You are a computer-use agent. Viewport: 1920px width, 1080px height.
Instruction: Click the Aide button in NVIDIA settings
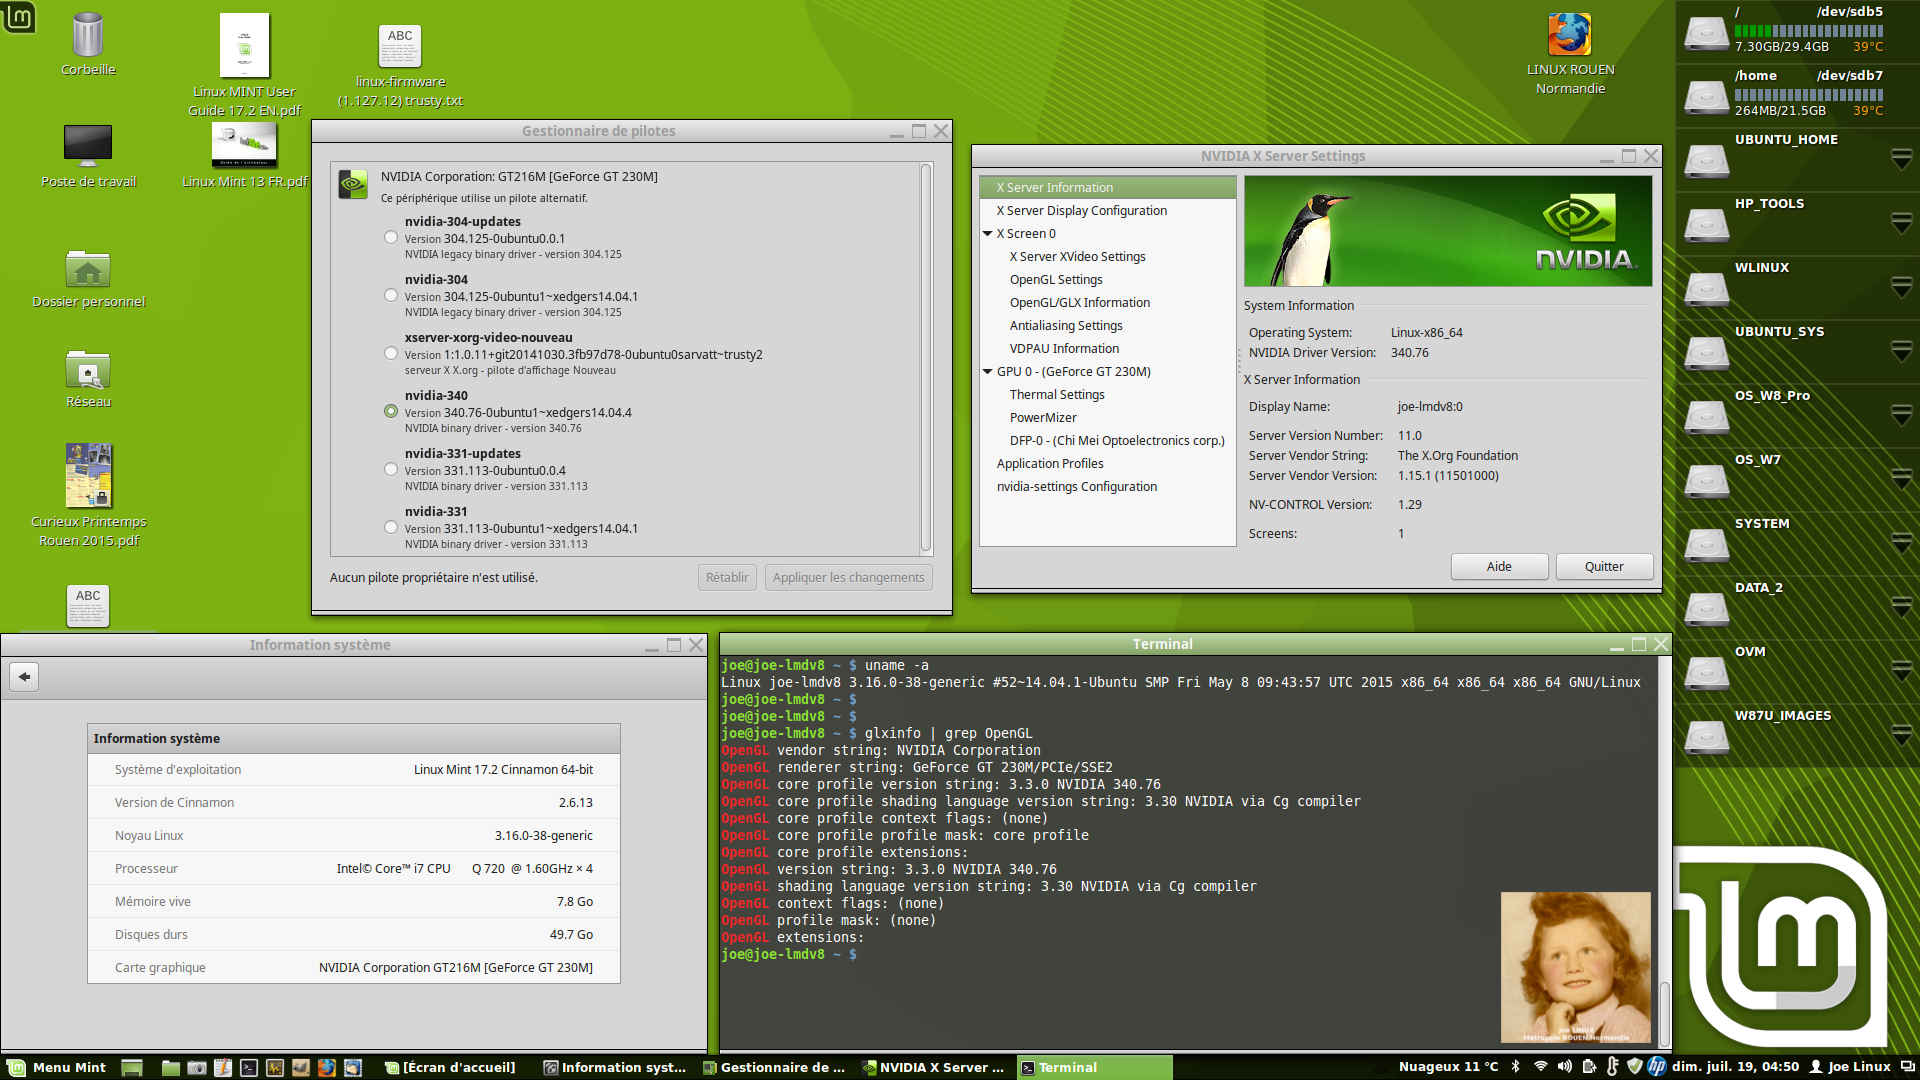pos(1499,567)
